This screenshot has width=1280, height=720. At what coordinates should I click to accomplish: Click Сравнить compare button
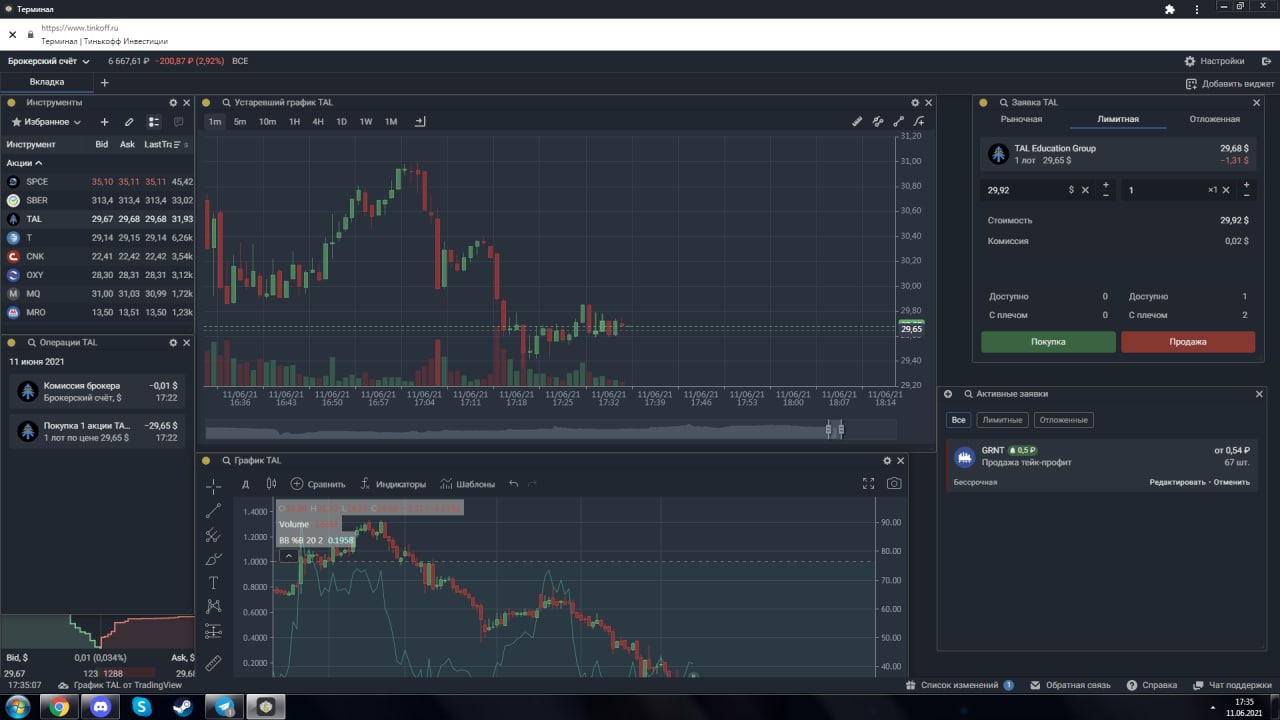(x=317, y=484)
